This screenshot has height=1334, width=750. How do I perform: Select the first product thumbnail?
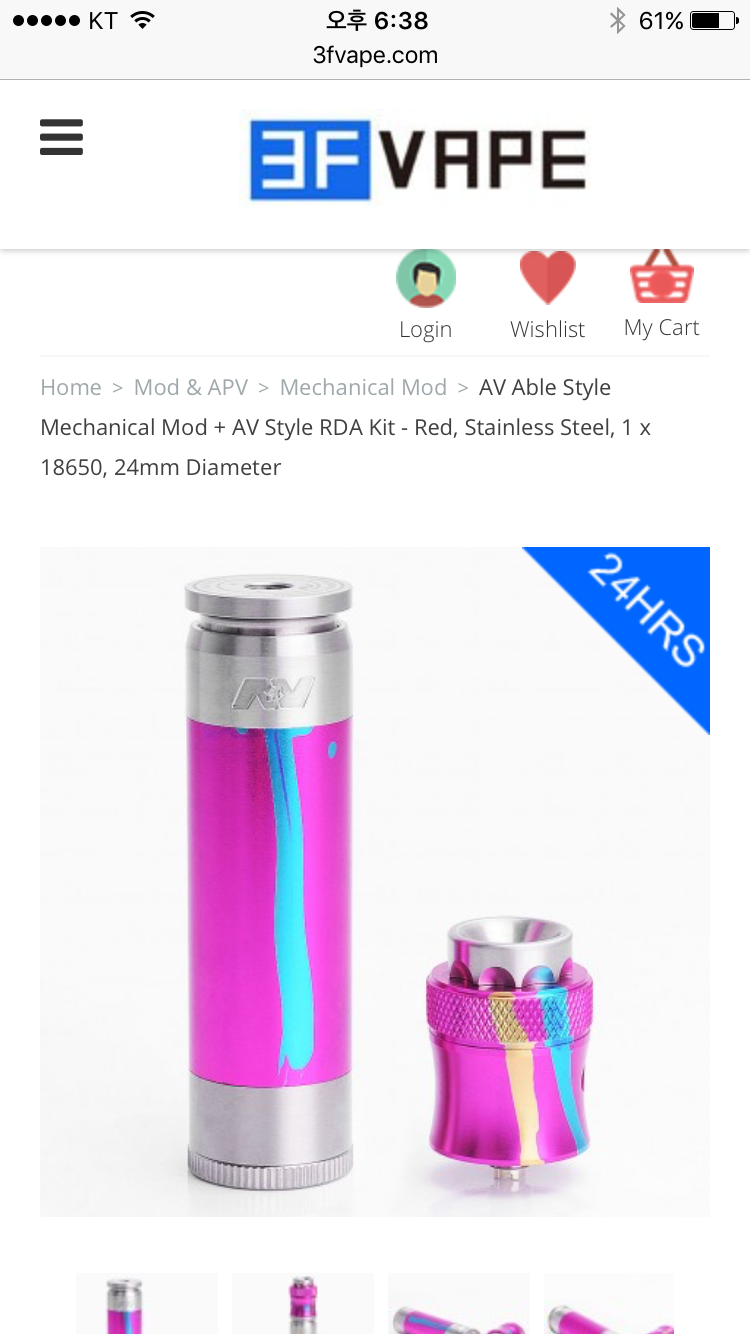click(147, 1303)
